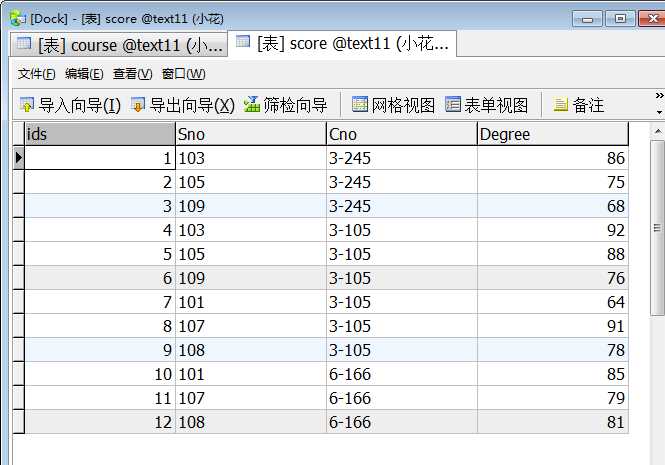The width and height of the screenshot is (665, 465).
Task: Click the Navicat app icon in title bar
Action: click(17, 19)
